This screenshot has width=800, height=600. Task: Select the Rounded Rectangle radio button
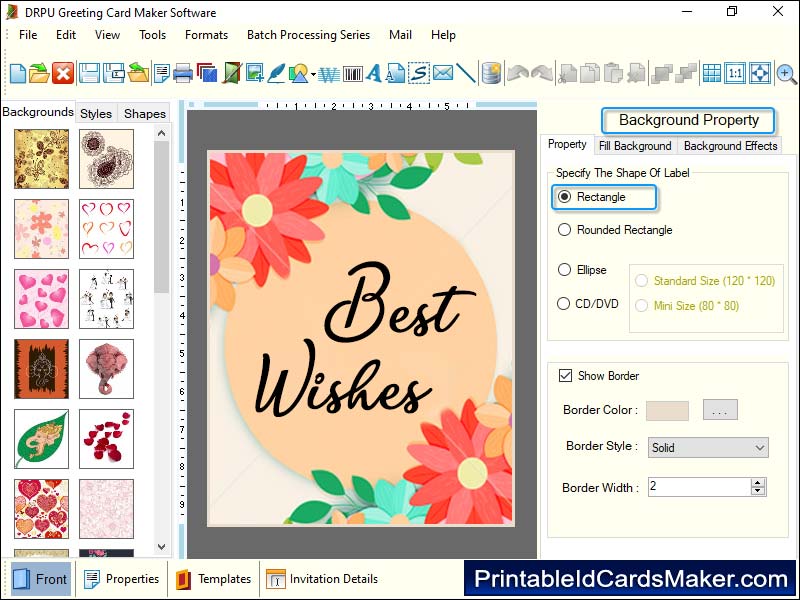(x=565, y=230)
